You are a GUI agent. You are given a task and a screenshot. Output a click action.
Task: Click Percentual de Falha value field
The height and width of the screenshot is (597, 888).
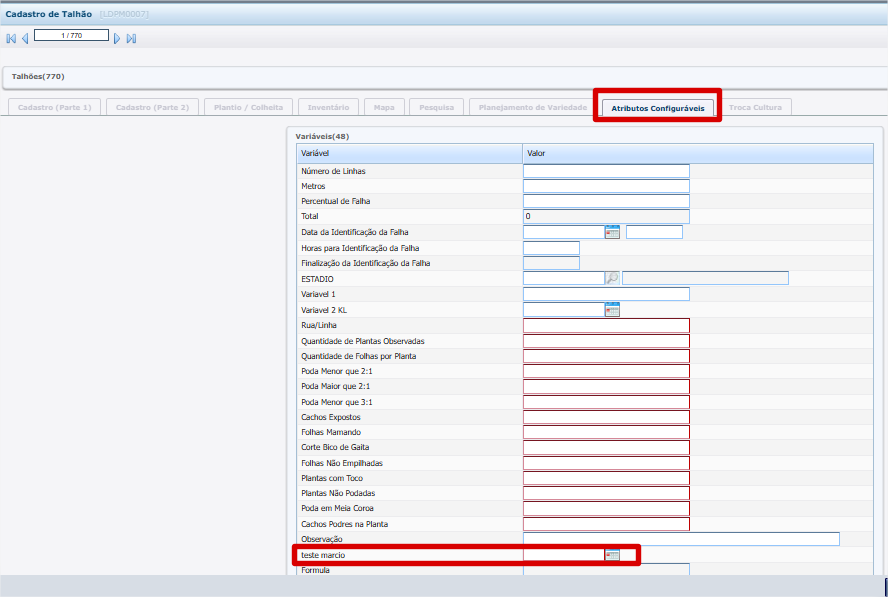click(x=606, y=201)
